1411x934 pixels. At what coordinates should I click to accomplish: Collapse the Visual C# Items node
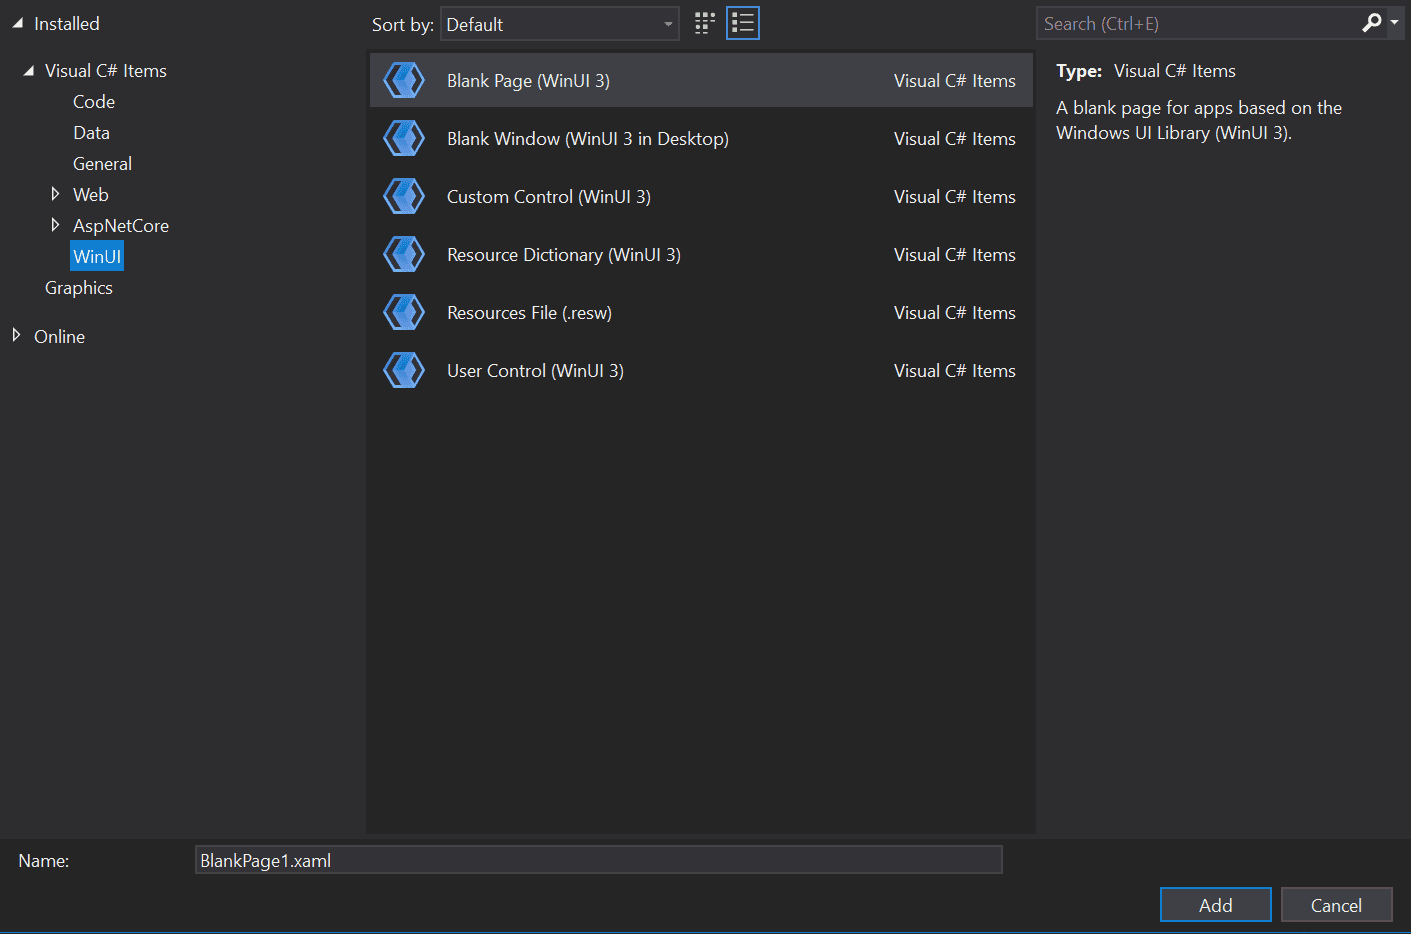28,71
